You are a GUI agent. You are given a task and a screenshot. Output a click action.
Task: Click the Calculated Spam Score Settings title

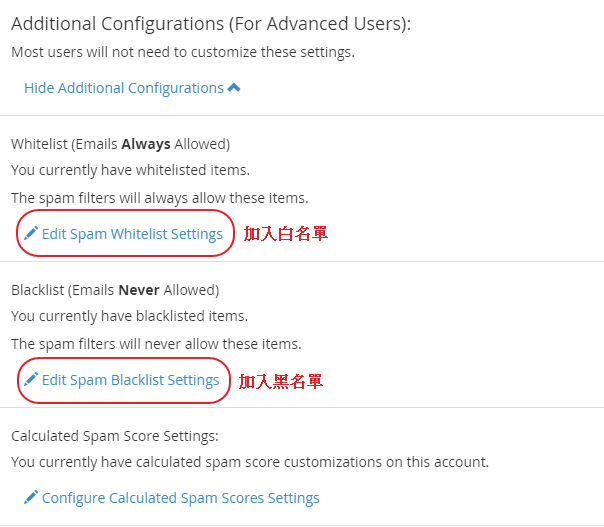pyautogui.click(x=114, y=436)
